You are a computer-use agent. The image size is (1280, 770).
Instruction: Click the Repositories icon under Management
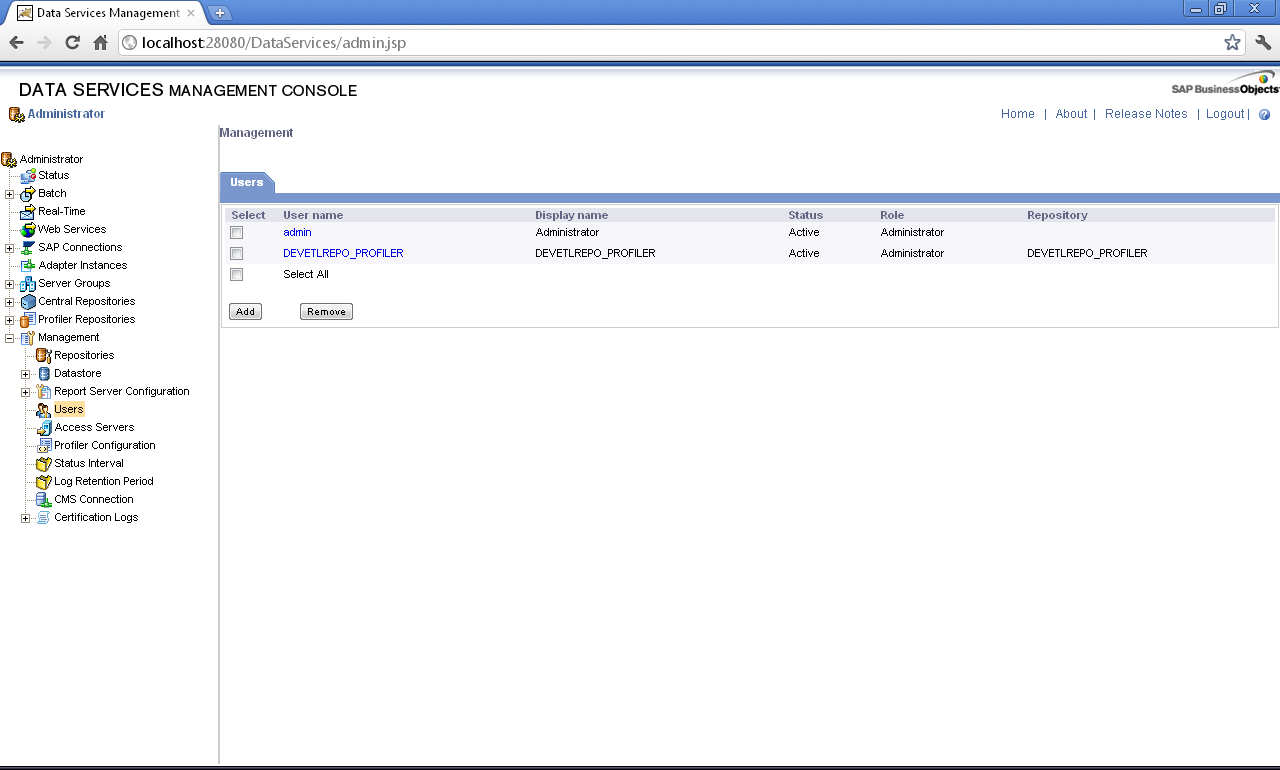[44, 356]
